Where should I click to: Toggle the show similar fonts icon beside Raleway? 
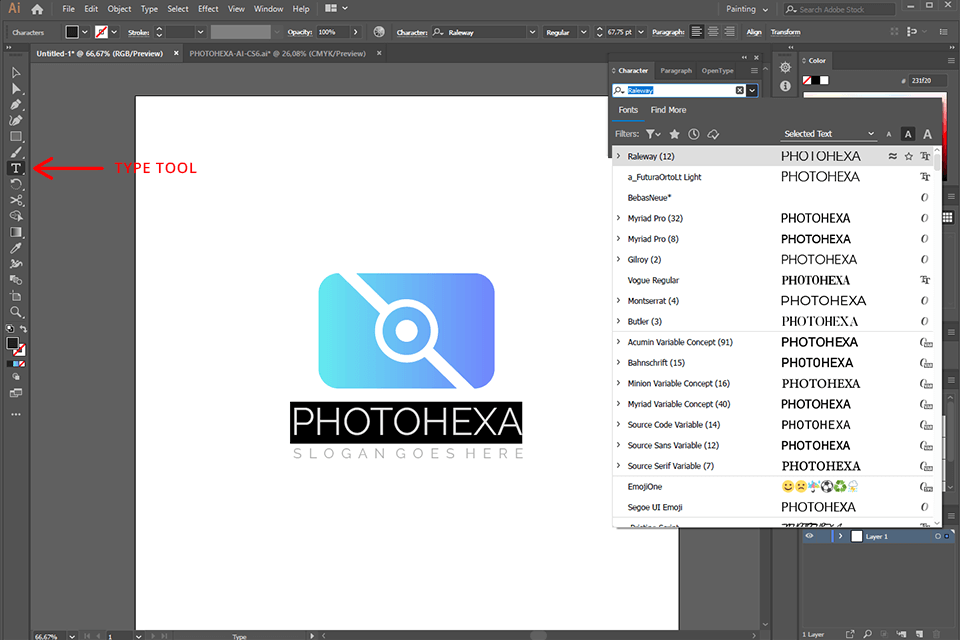pyautogui.click(x=893, y=156)
